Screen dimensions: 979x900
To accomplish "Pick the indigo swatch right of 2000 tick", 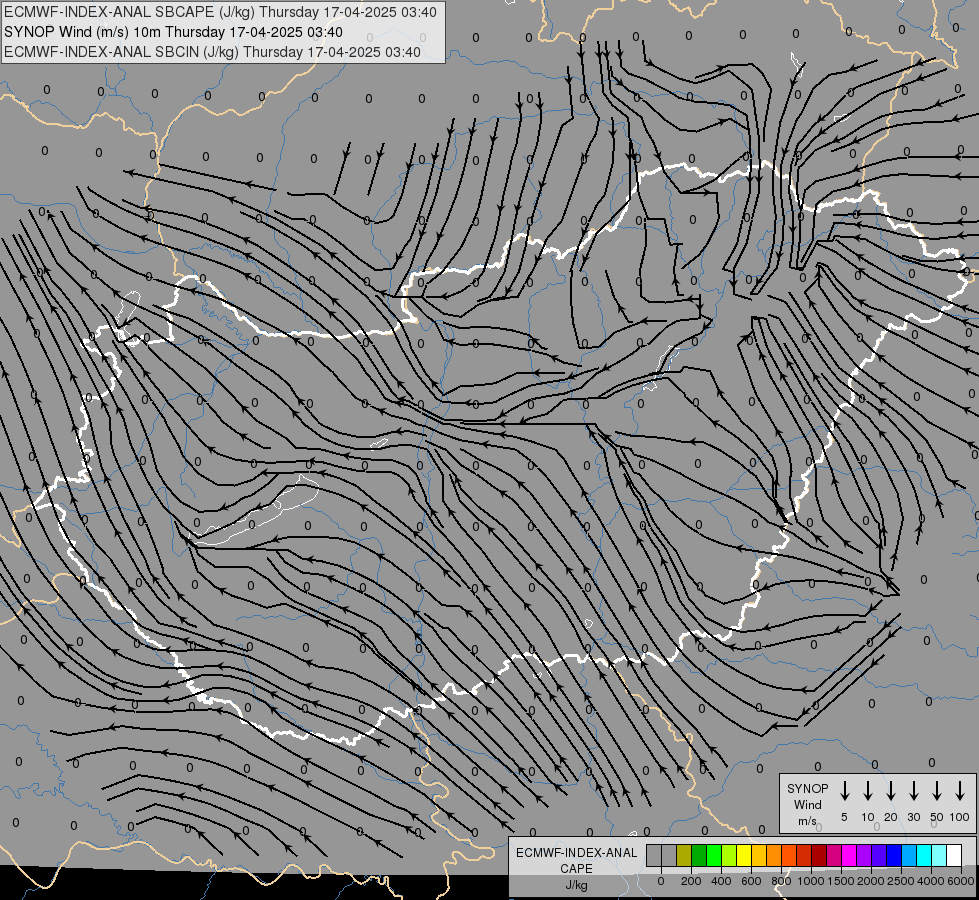I will coord(879,855).
